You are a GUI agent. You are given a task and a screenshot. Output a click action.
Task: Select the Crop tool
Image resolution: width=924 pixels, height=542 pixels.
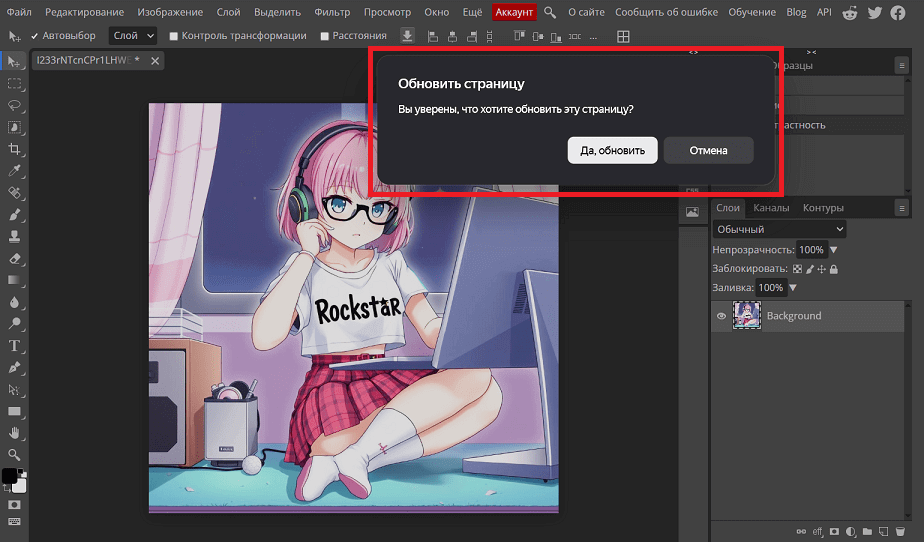pyautogui.click(x=15, y=149)
